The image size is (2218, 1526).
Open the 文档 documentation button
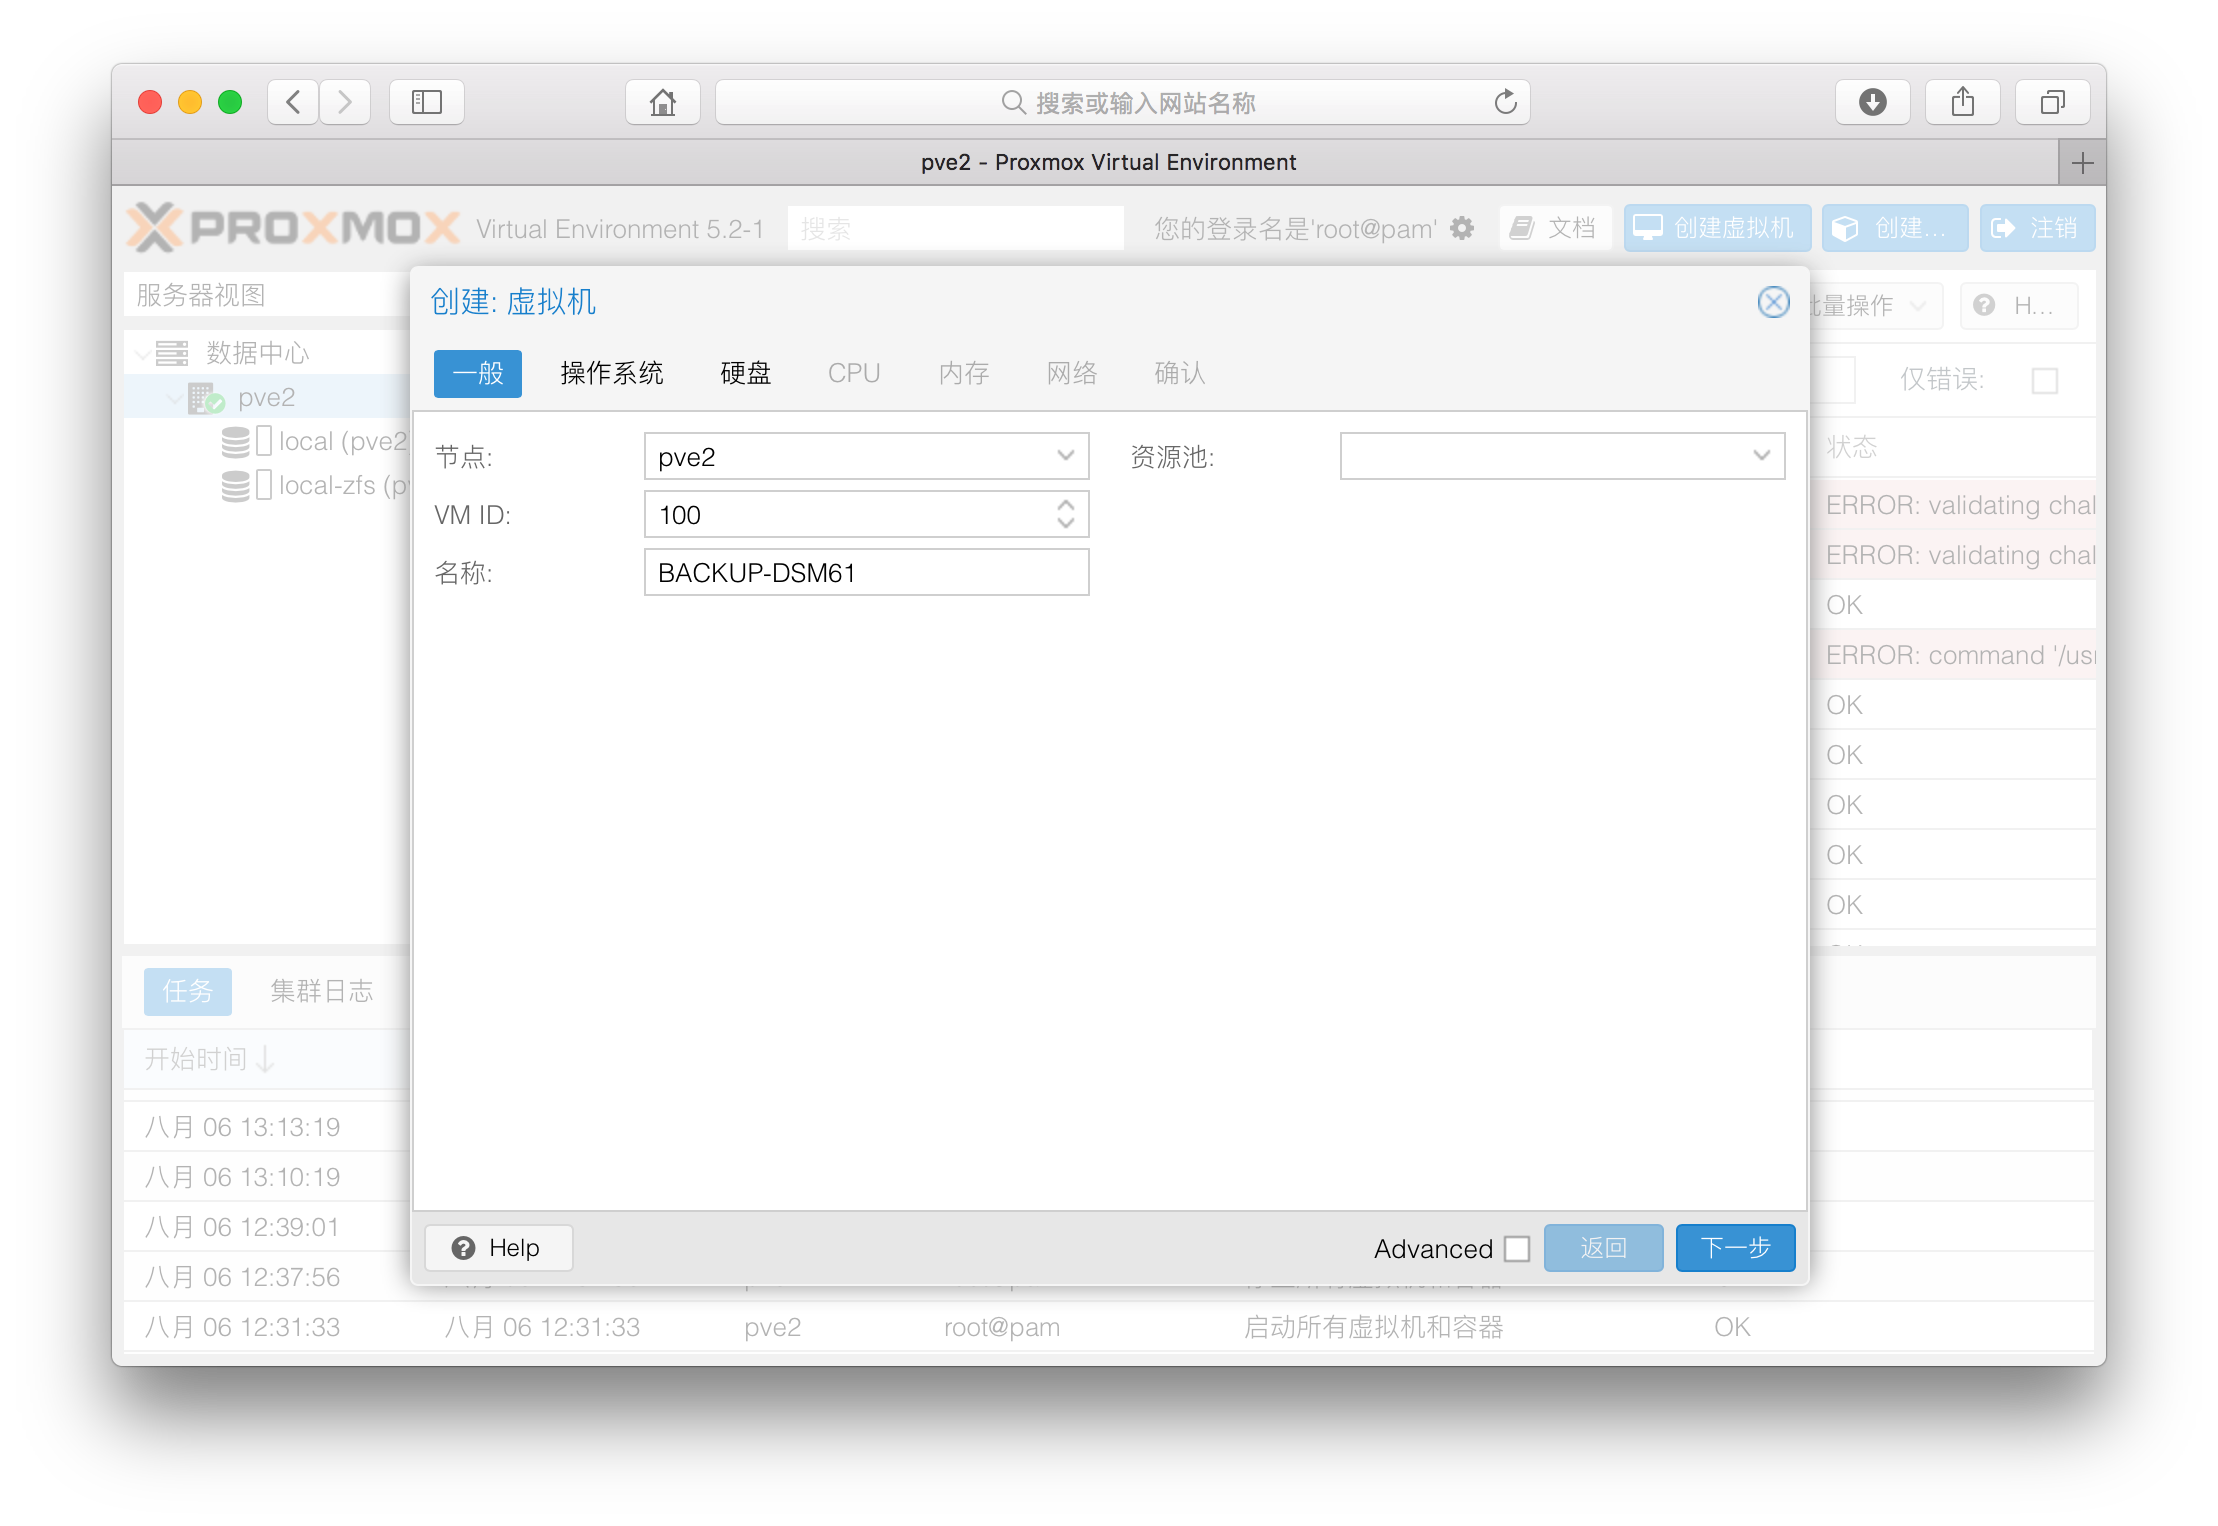click(1555, 228)
